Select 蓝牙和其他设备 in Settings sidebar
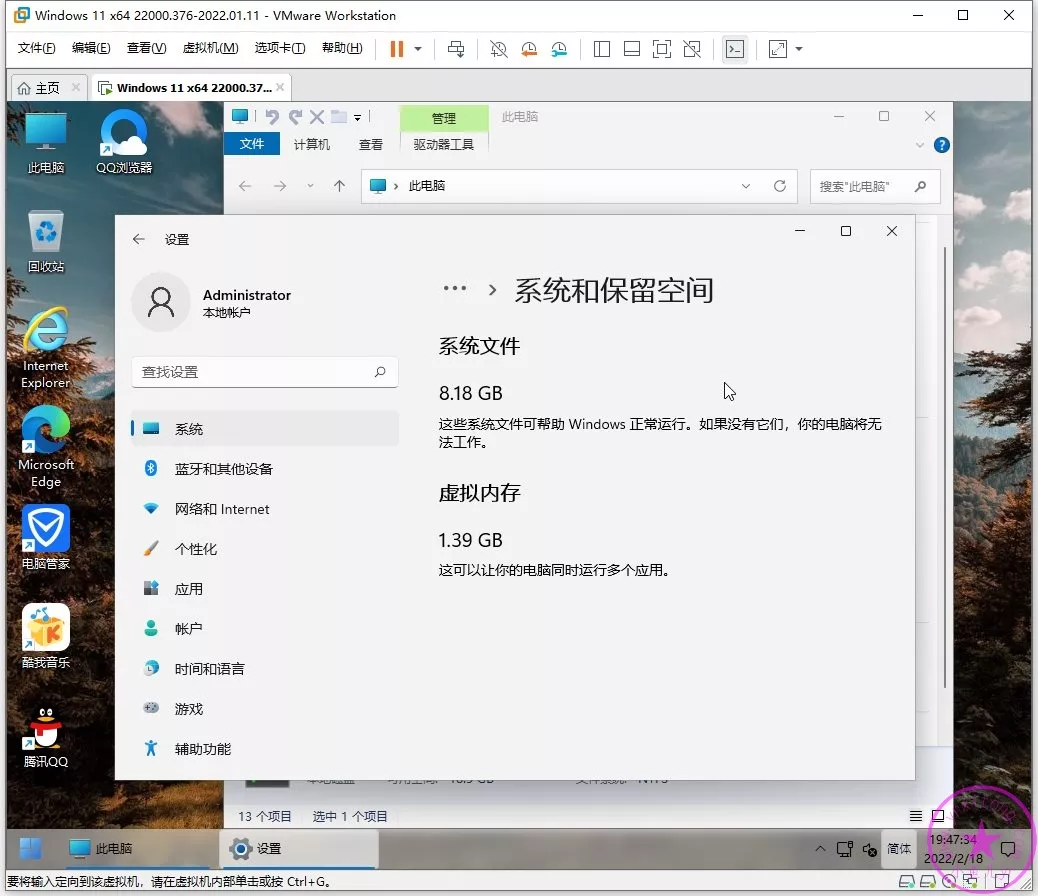The width and height of the screenshot is (1038, 896). 223,469
